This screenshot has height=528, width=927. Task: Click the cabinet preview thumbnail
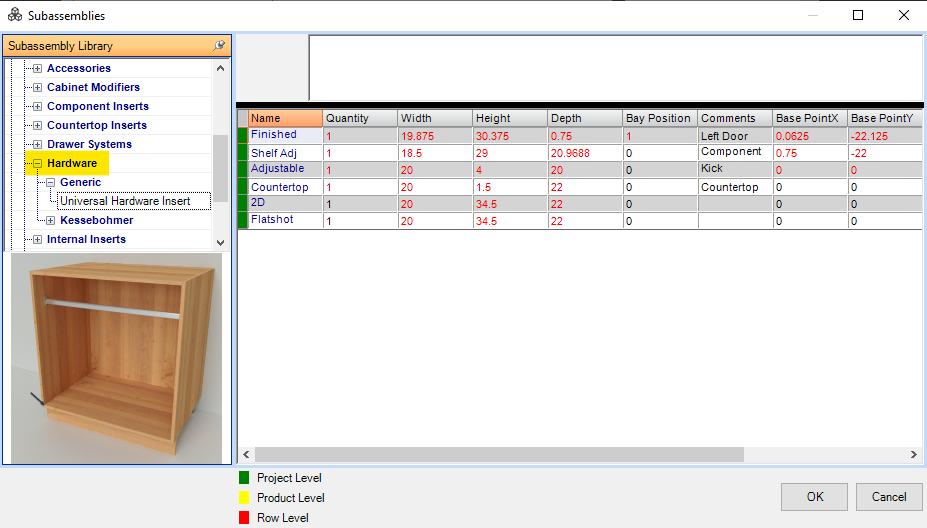pos(116,358)
